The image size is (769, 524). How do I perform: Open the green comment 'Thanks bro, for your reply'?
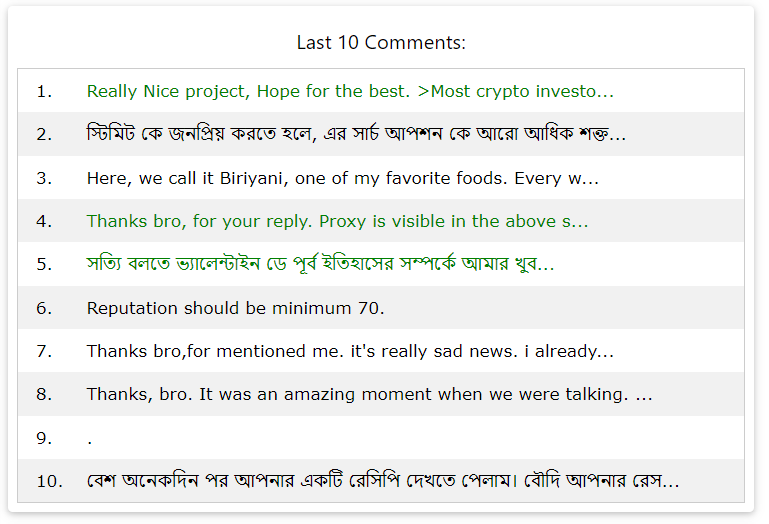337,221
